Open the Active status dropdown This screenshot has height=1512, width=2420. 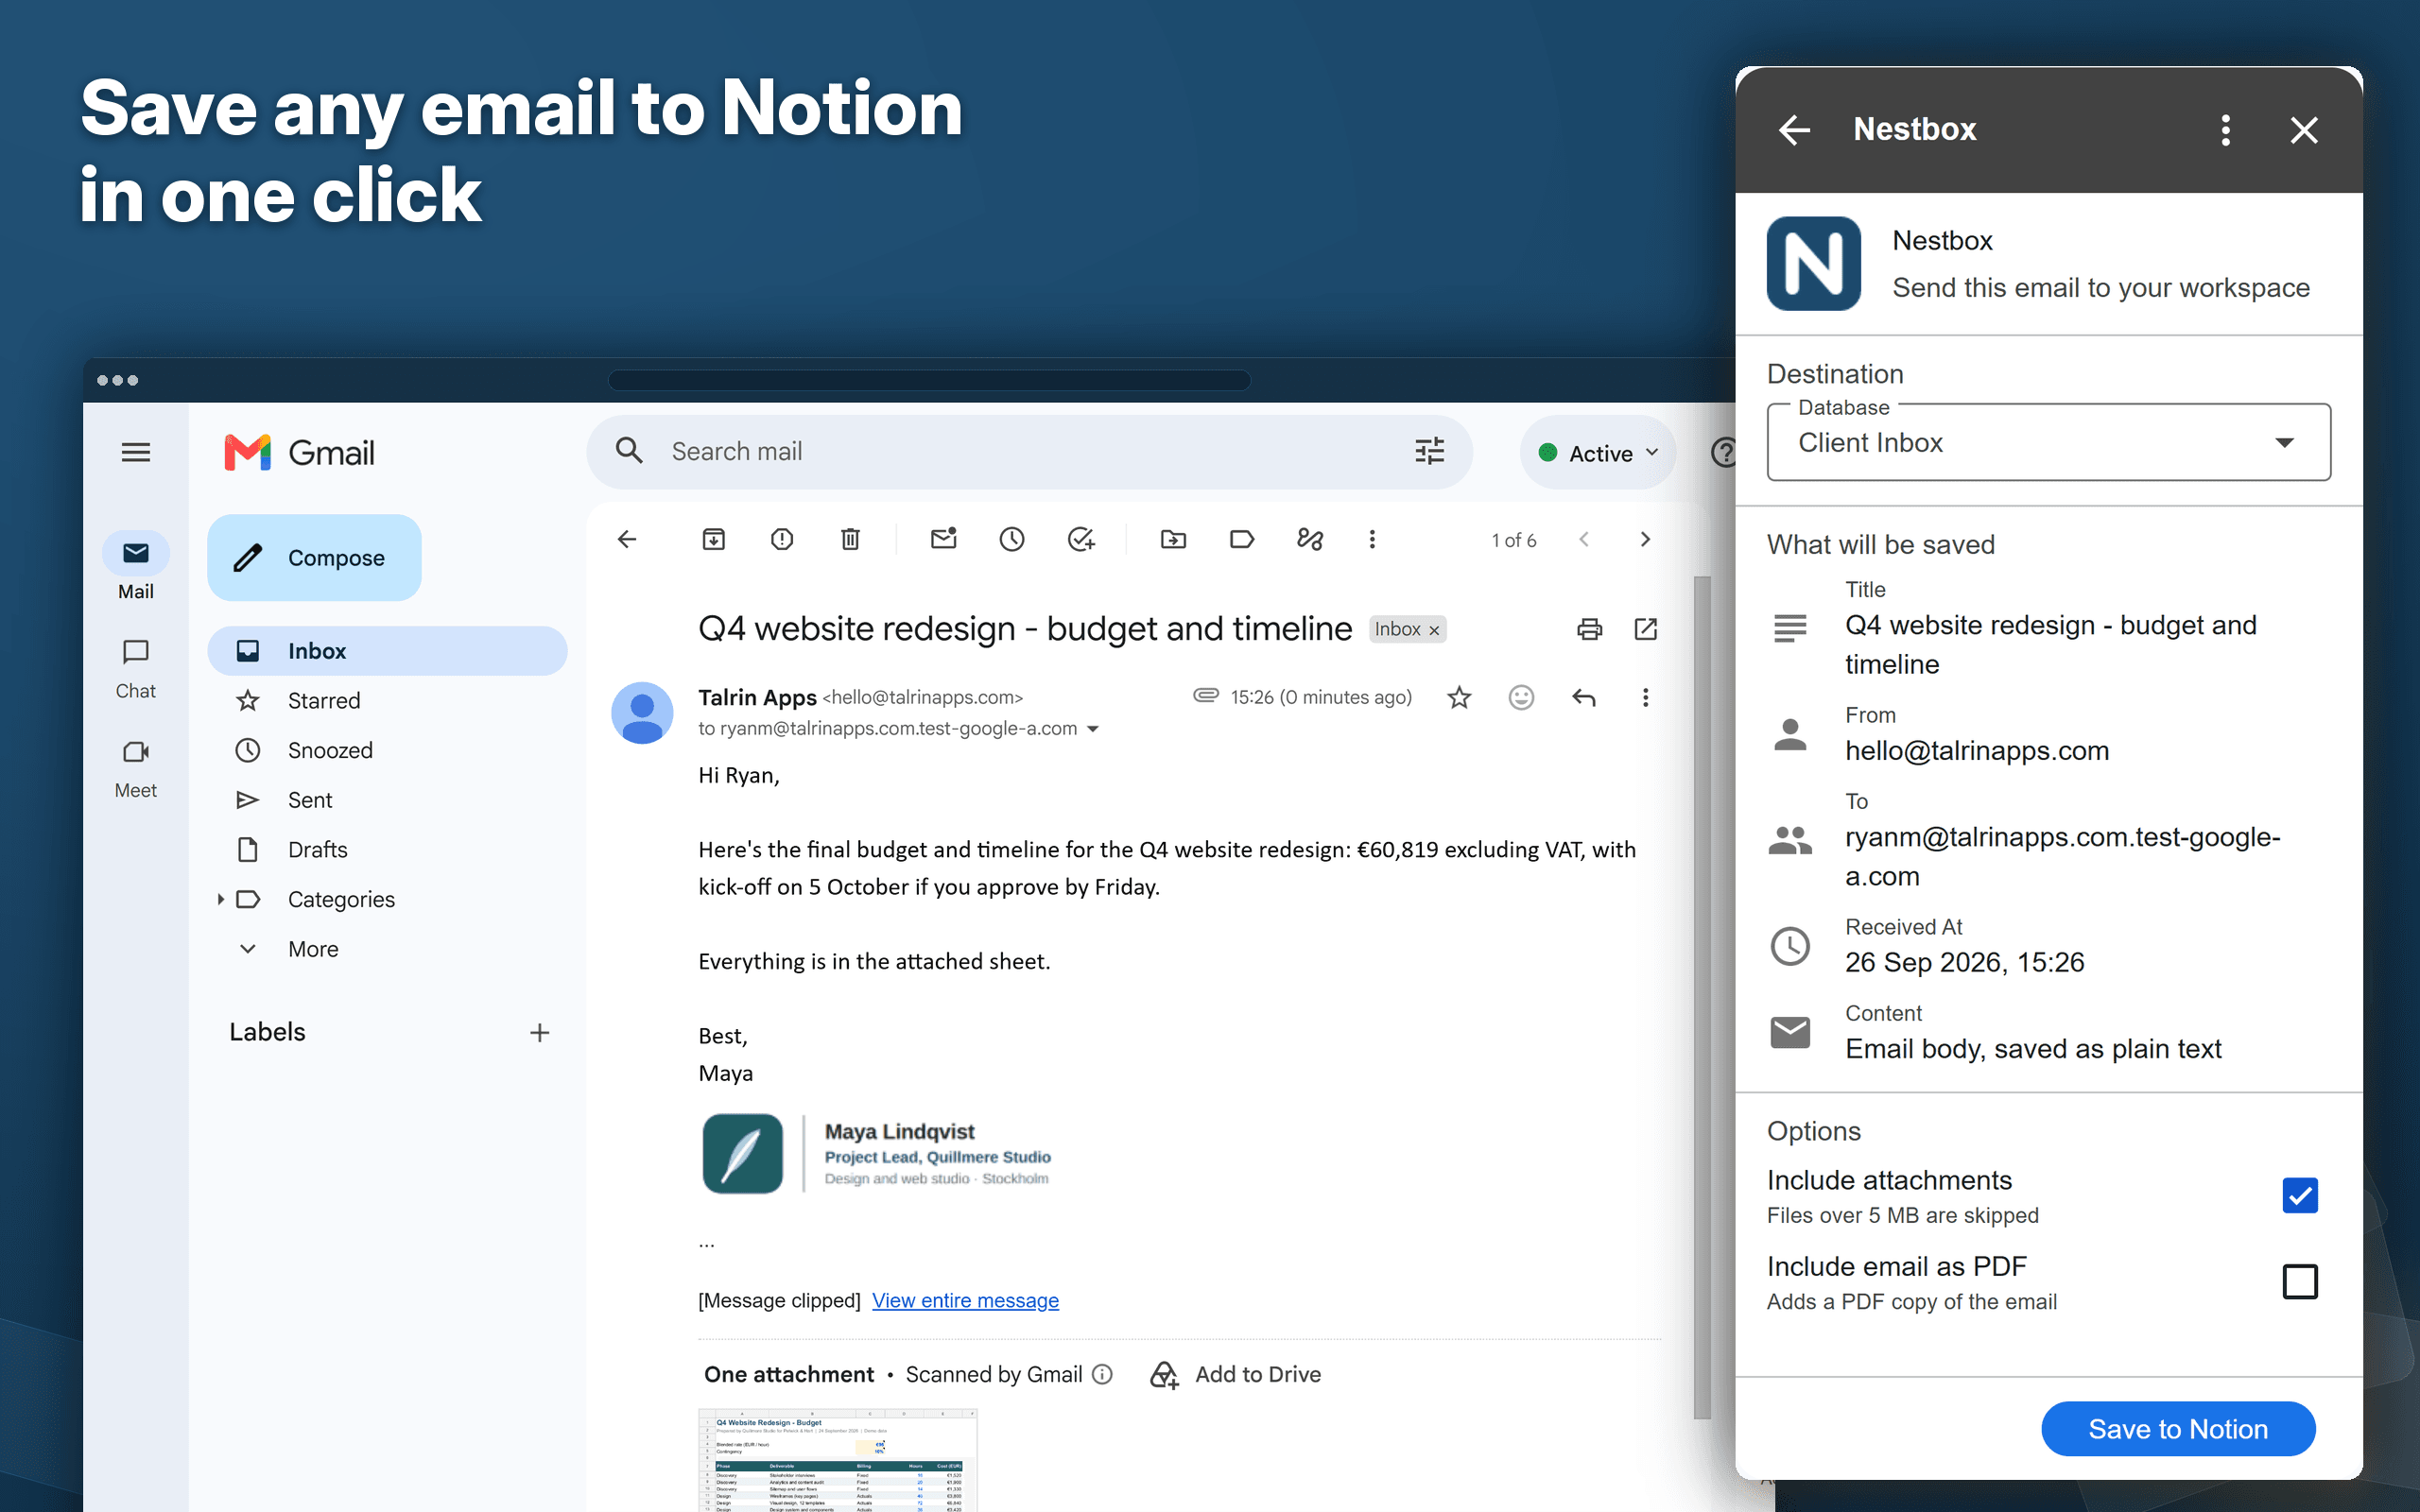1598,453
